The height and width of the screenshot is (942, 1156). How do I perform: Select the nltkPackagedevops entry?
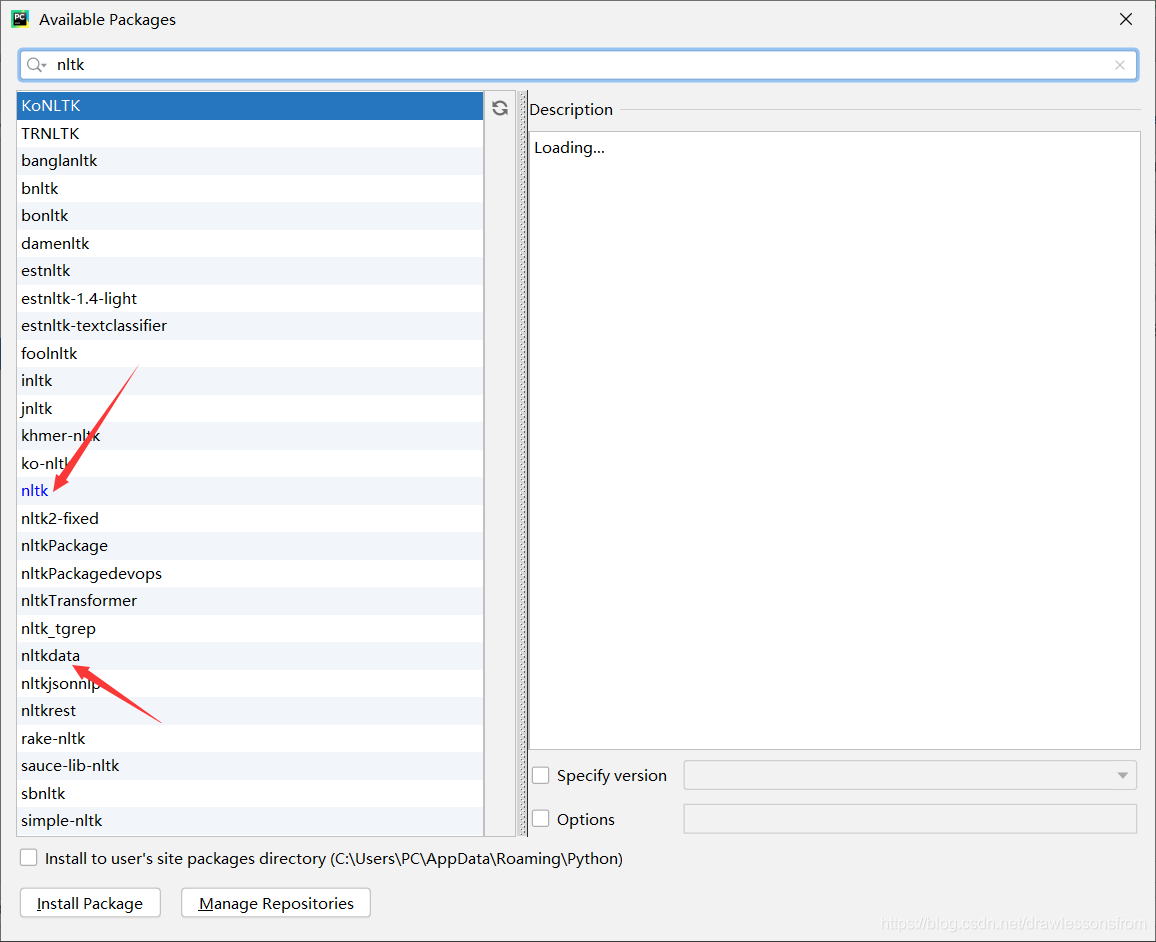point(250,573)
